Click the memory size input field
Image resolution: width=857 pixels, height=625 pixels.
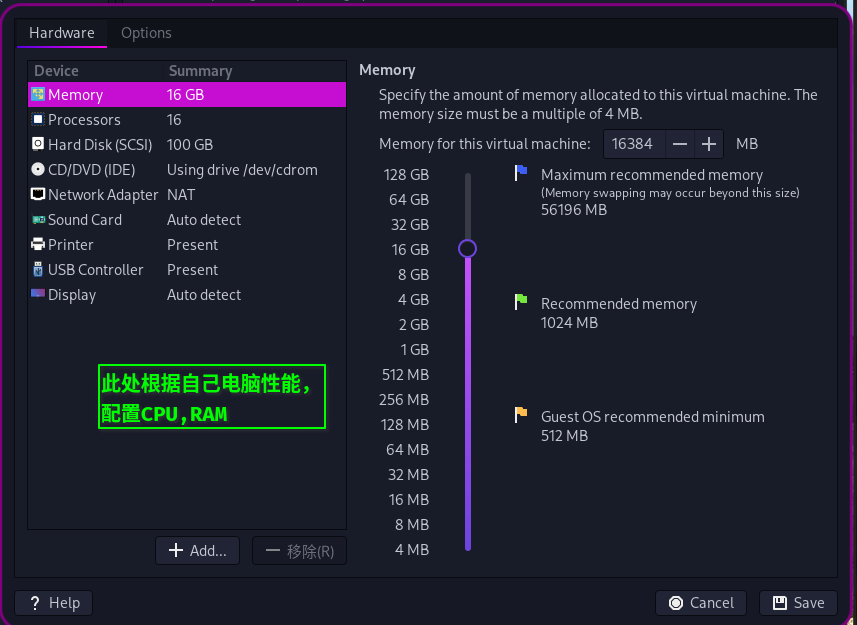point(633,144)
